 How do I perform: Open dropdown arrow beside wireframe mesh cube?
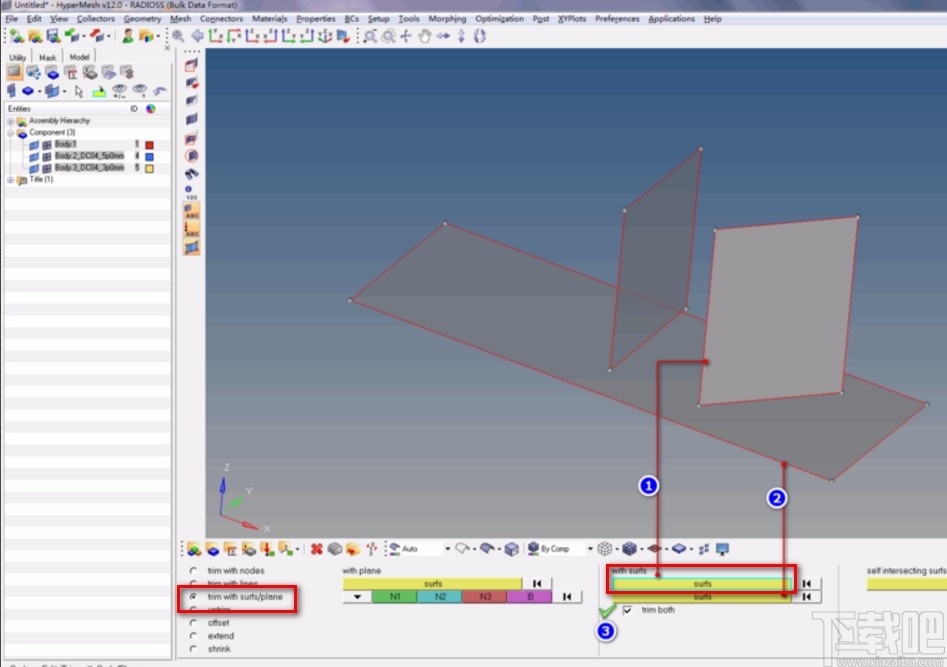(x=617, y=549)
